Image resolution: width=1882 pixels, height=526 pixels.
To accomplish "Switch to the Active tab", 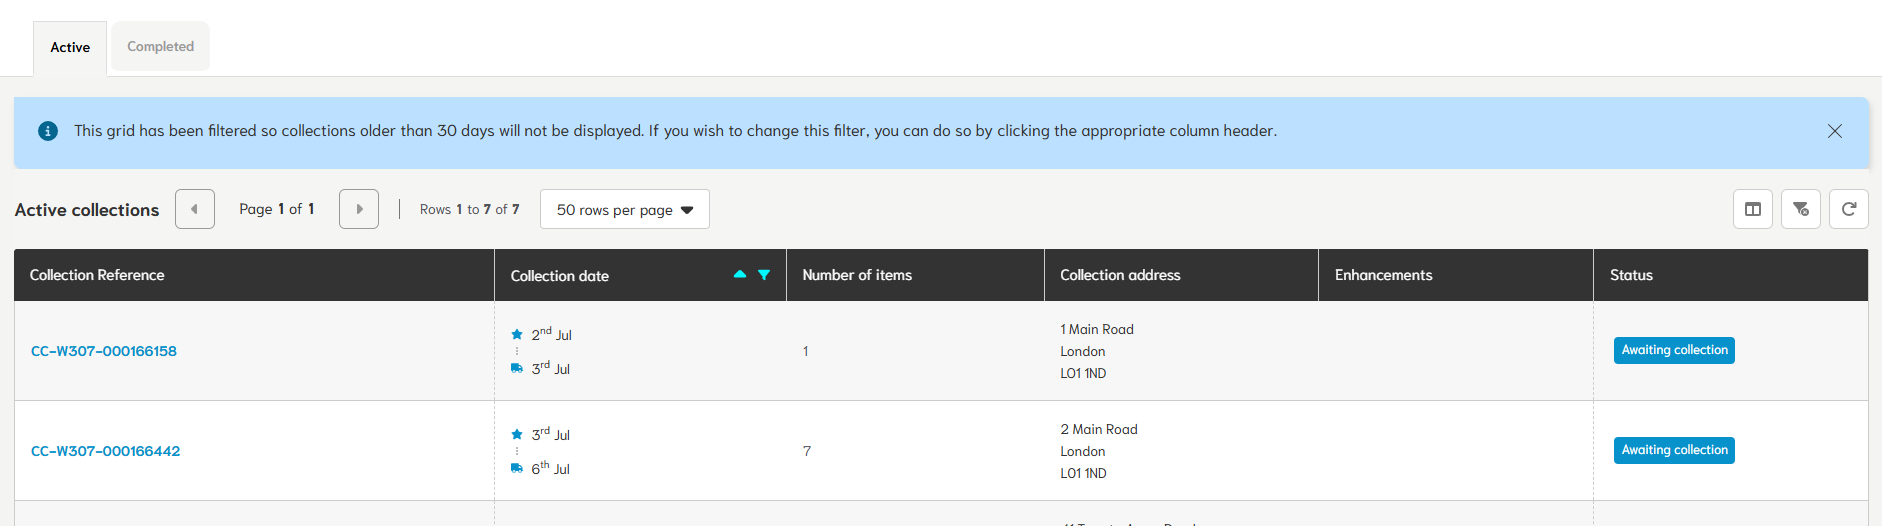I will (70, 47).
